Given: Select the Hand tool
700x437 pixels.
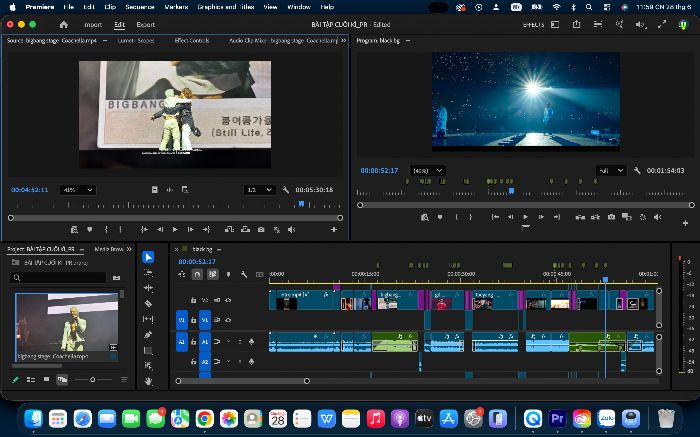Looking at the screenshot, I should click(x=148, y=381).
